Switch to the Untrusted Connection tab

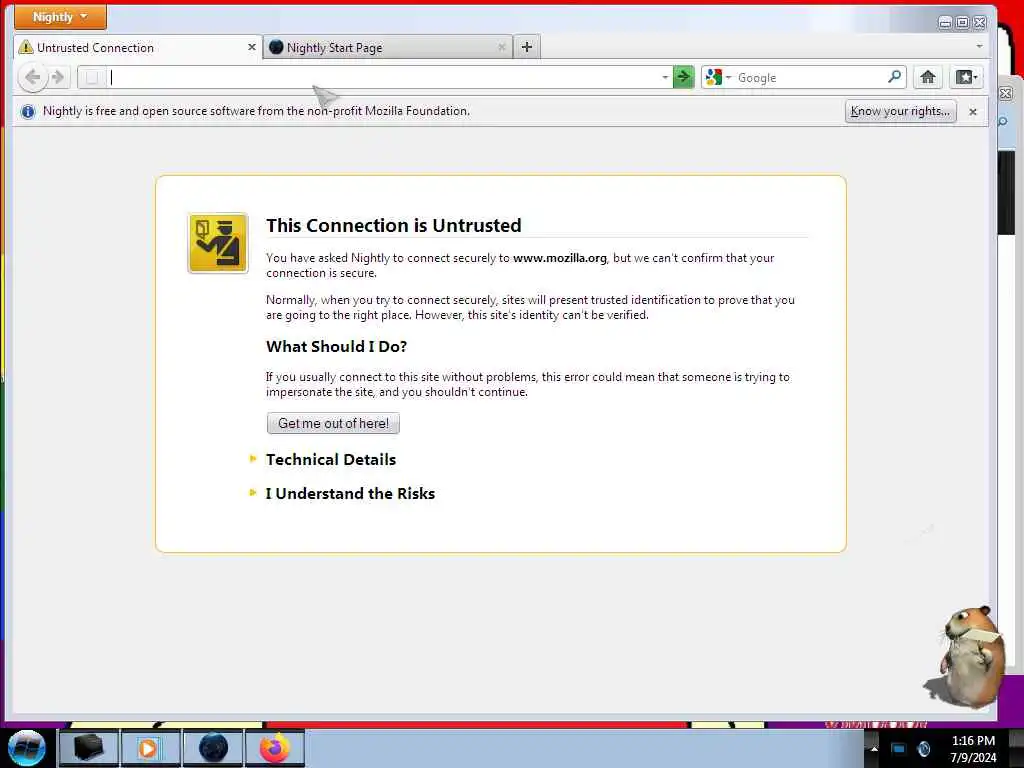138,48
